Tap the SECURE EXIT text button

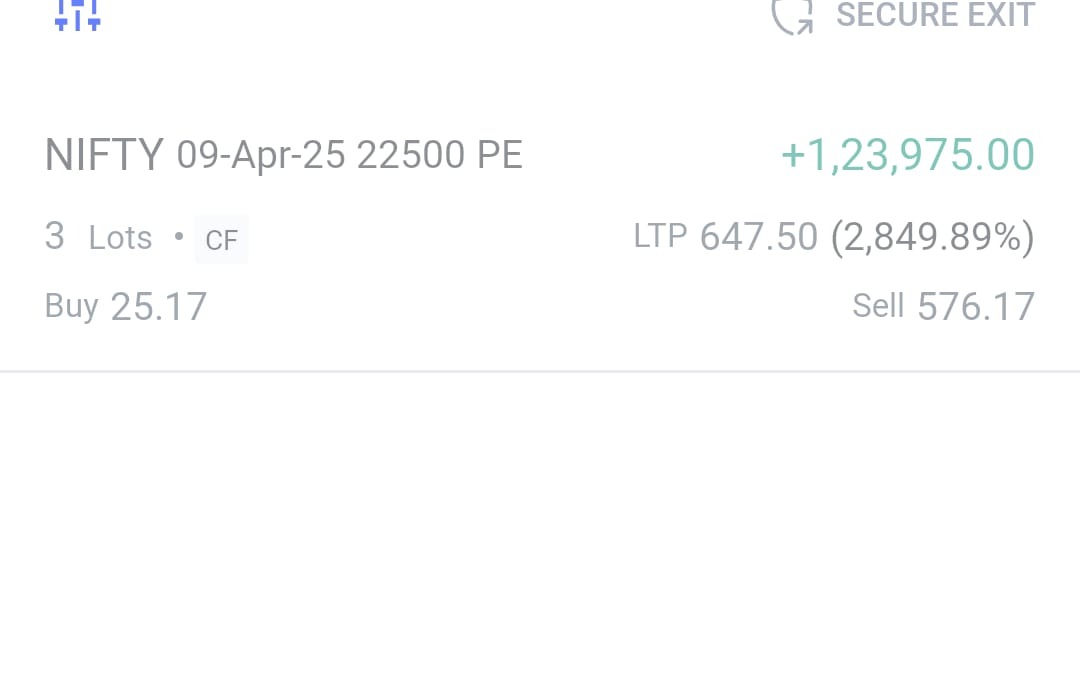tap(935, 15)
